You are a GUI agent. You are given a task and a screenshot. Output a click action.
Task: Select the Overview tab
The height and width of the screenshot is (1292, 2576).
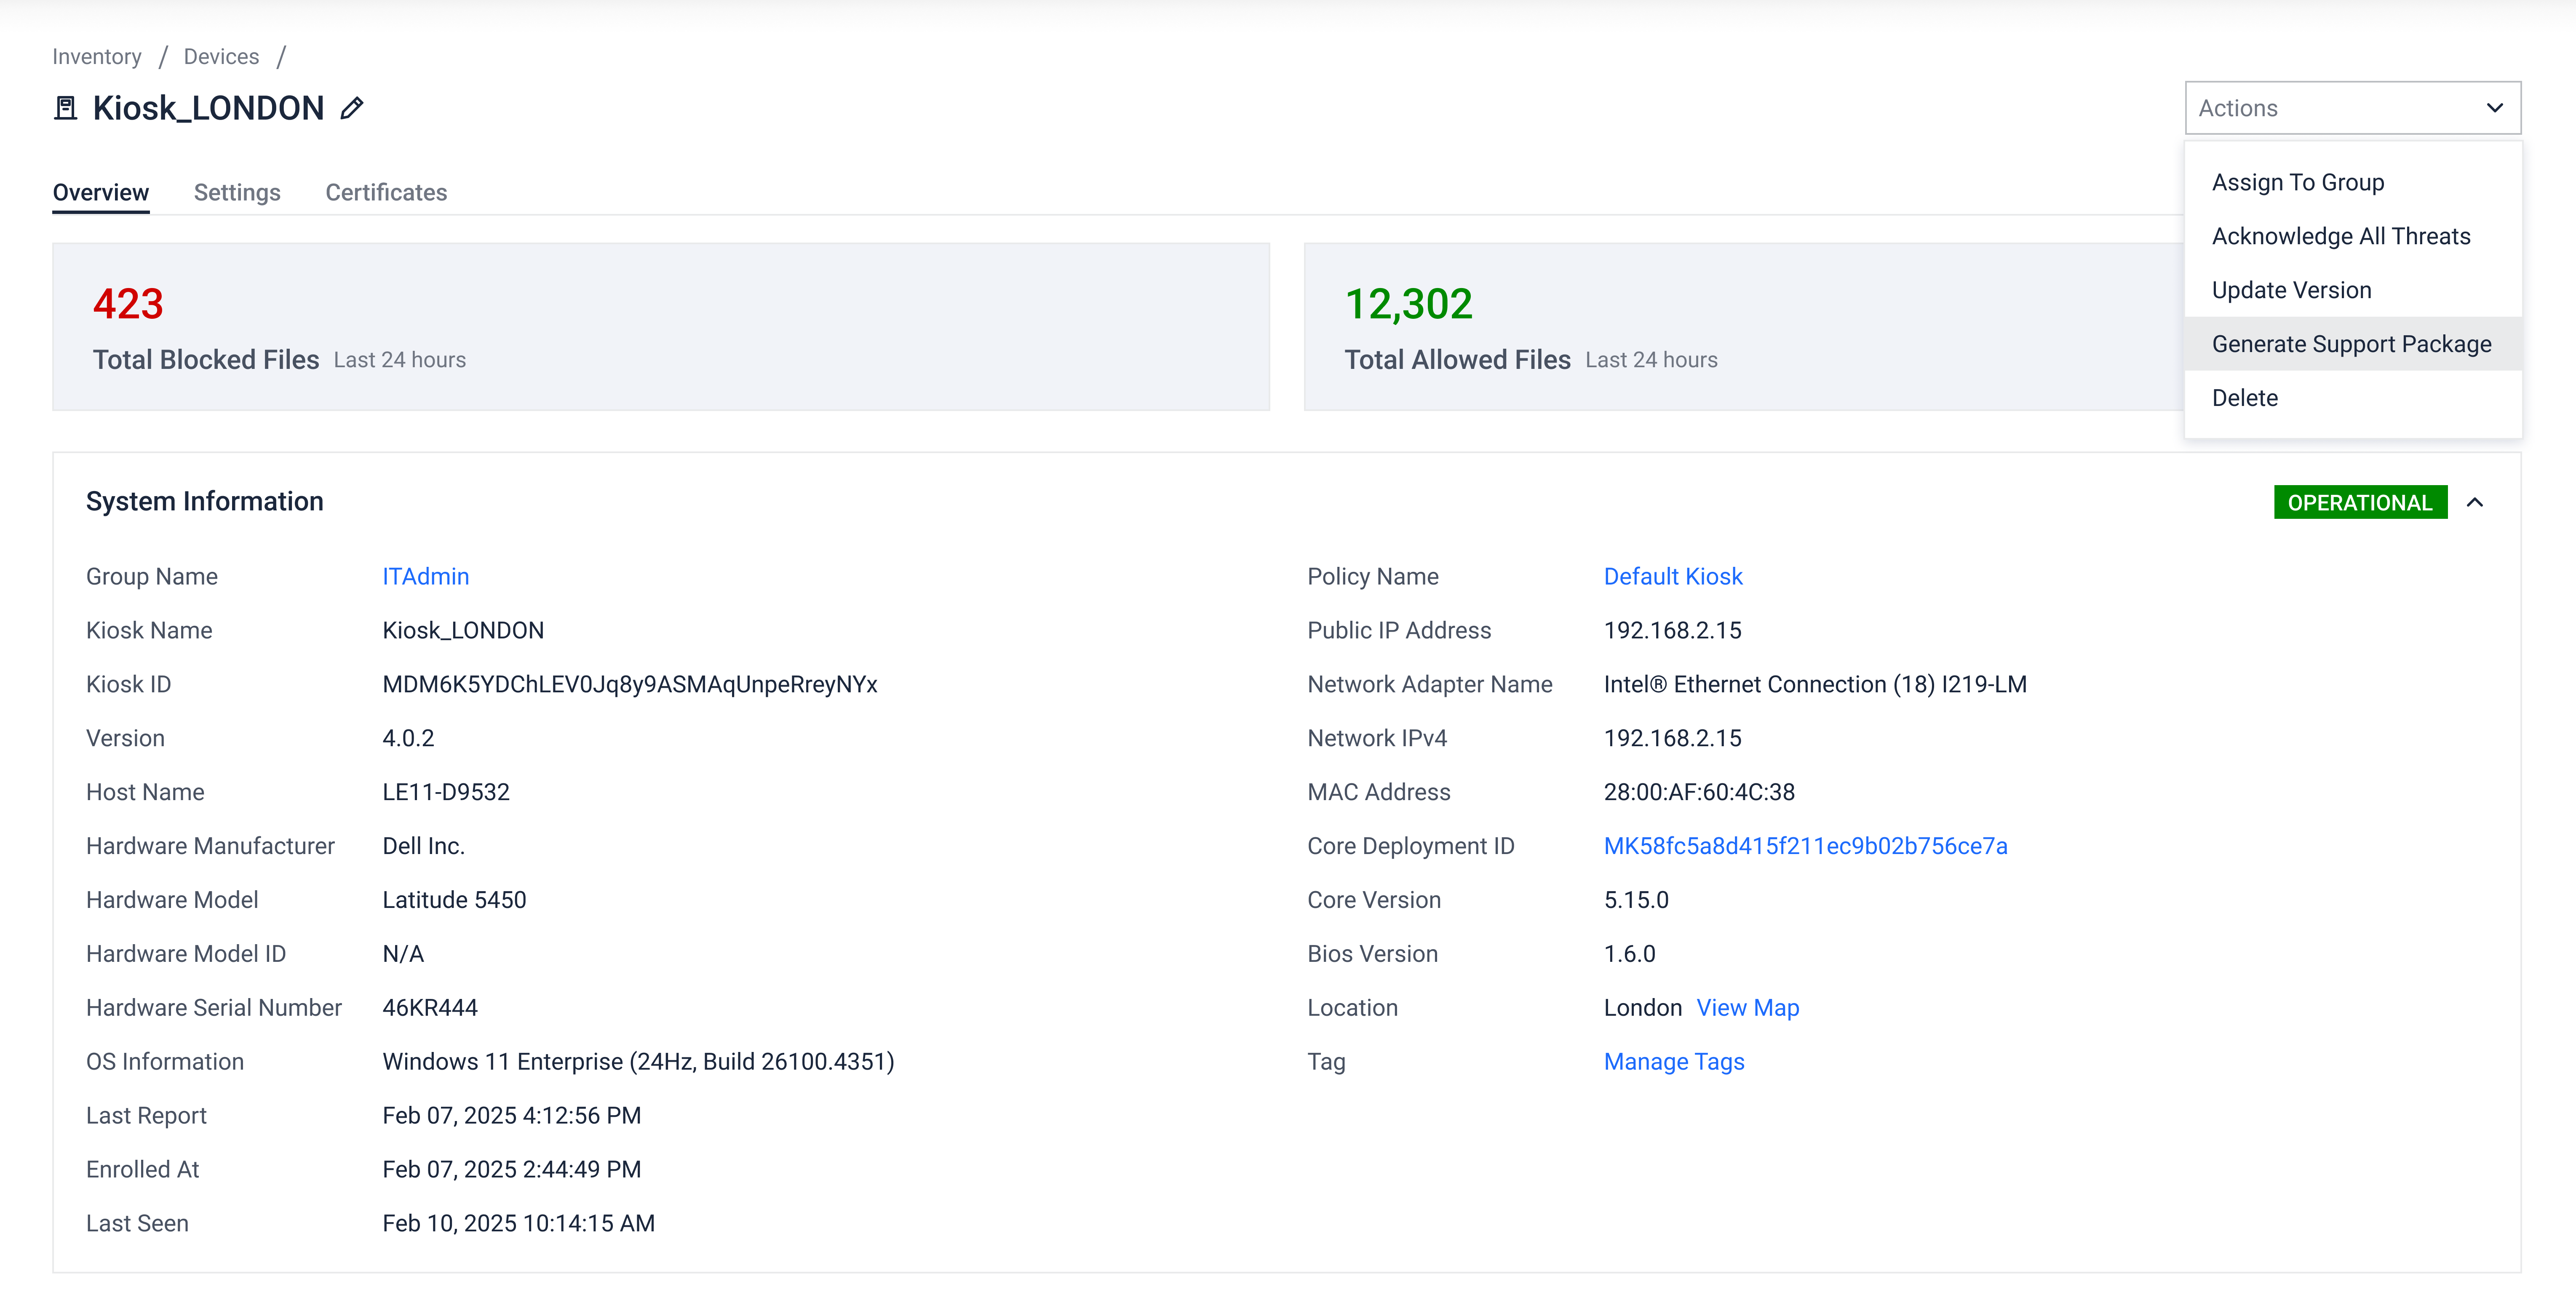click(x=101, y=192)
